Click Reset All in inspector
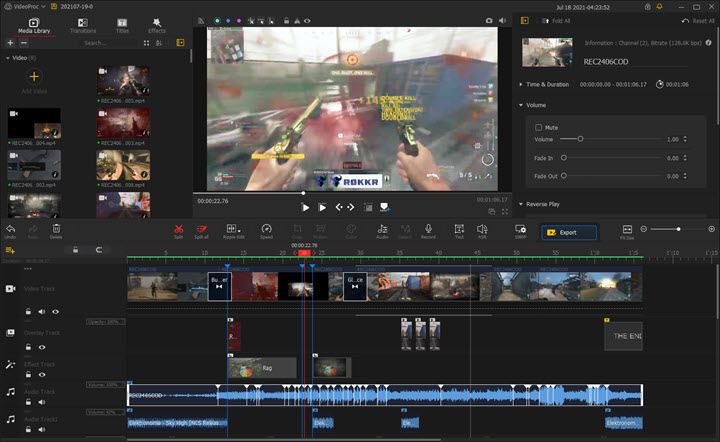The height and width of the screenshot is (442, 720). pyautogui.click(x=698, y=21)
